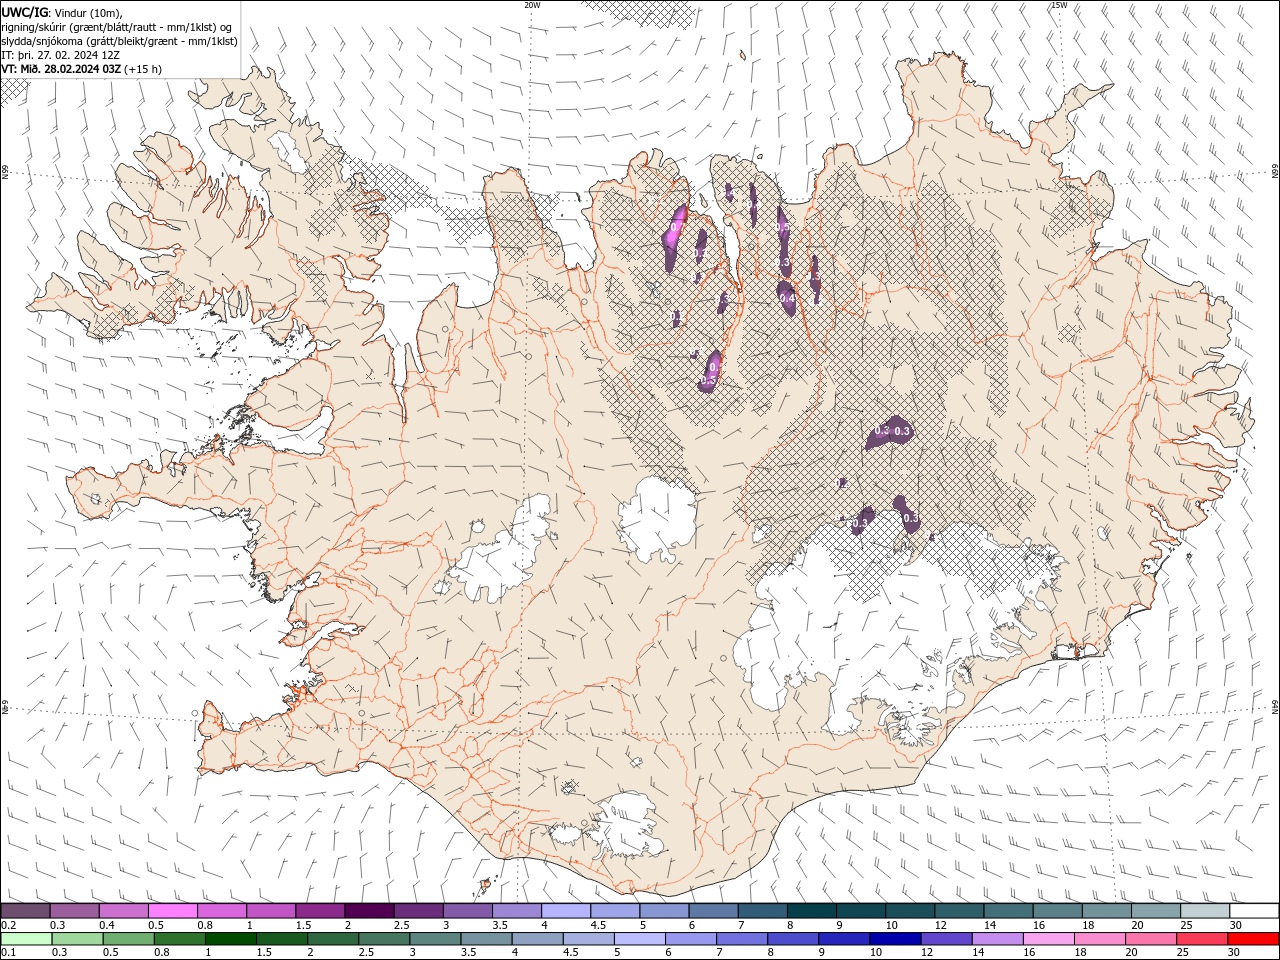Click the "slydda/snjókoma" legend description line
This screenshot has height=960, width=1280.
click(119, 41)
